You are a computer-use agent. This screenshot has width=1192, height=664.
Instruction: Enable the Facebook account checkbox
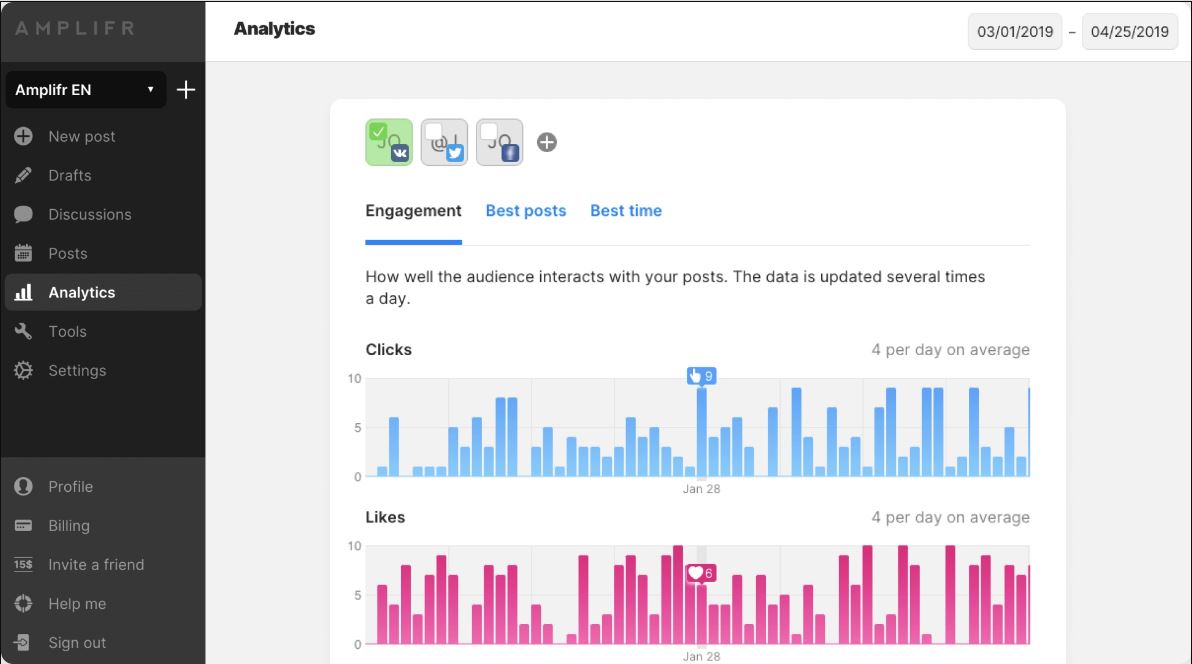[x=489, y=131]
